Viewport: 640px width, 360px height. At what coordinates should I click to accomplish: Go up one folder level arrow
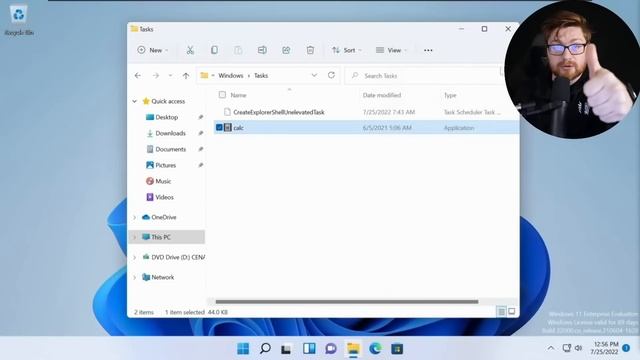[186, 76]
